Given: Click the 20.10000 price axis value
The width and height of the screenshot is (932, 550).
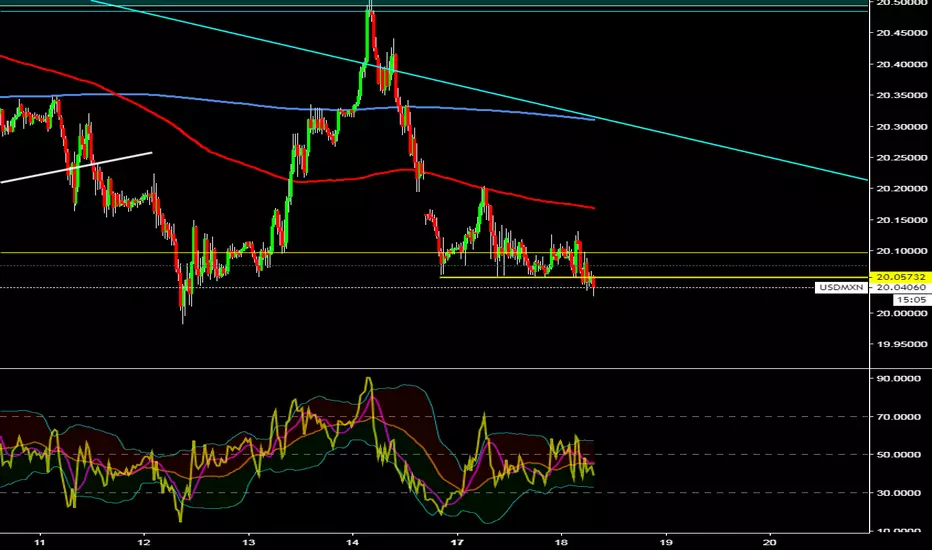Looking at the screenshot, I should point(901,251).
